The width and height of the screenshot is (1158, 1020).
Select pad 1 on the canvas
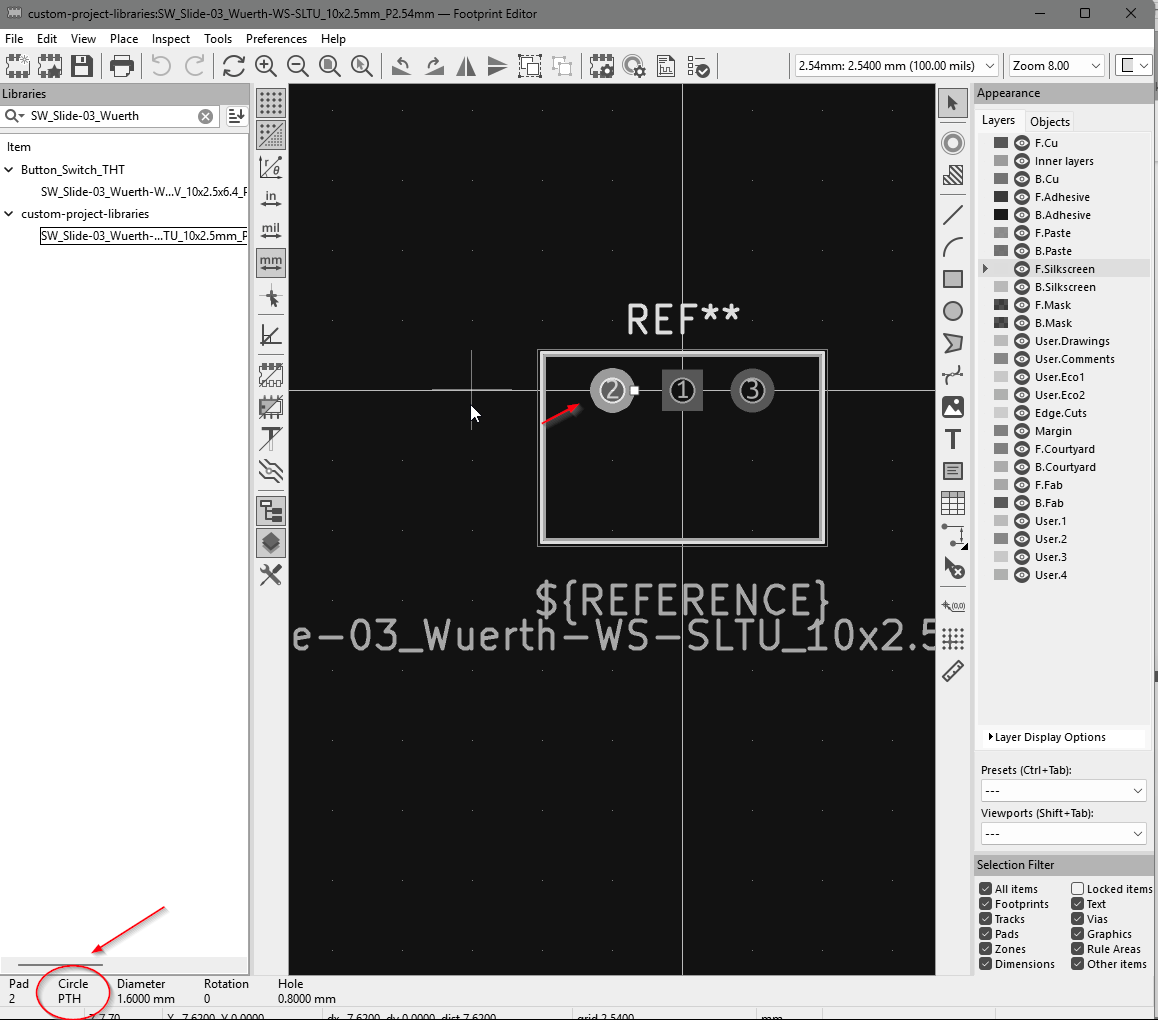coord(682,390)
